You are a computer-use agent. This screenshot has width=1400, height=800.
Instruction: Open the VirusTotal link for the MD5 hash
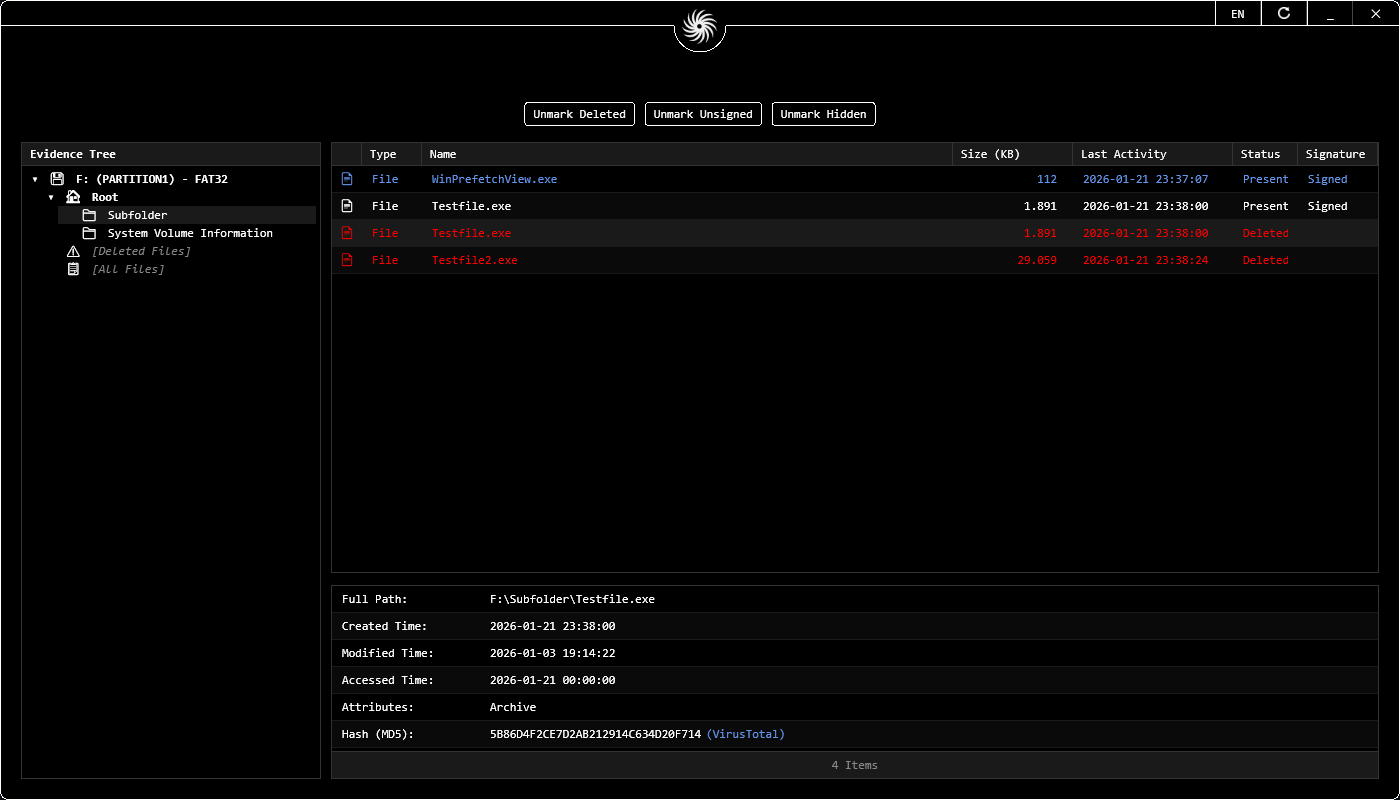(x=746, y=733)
